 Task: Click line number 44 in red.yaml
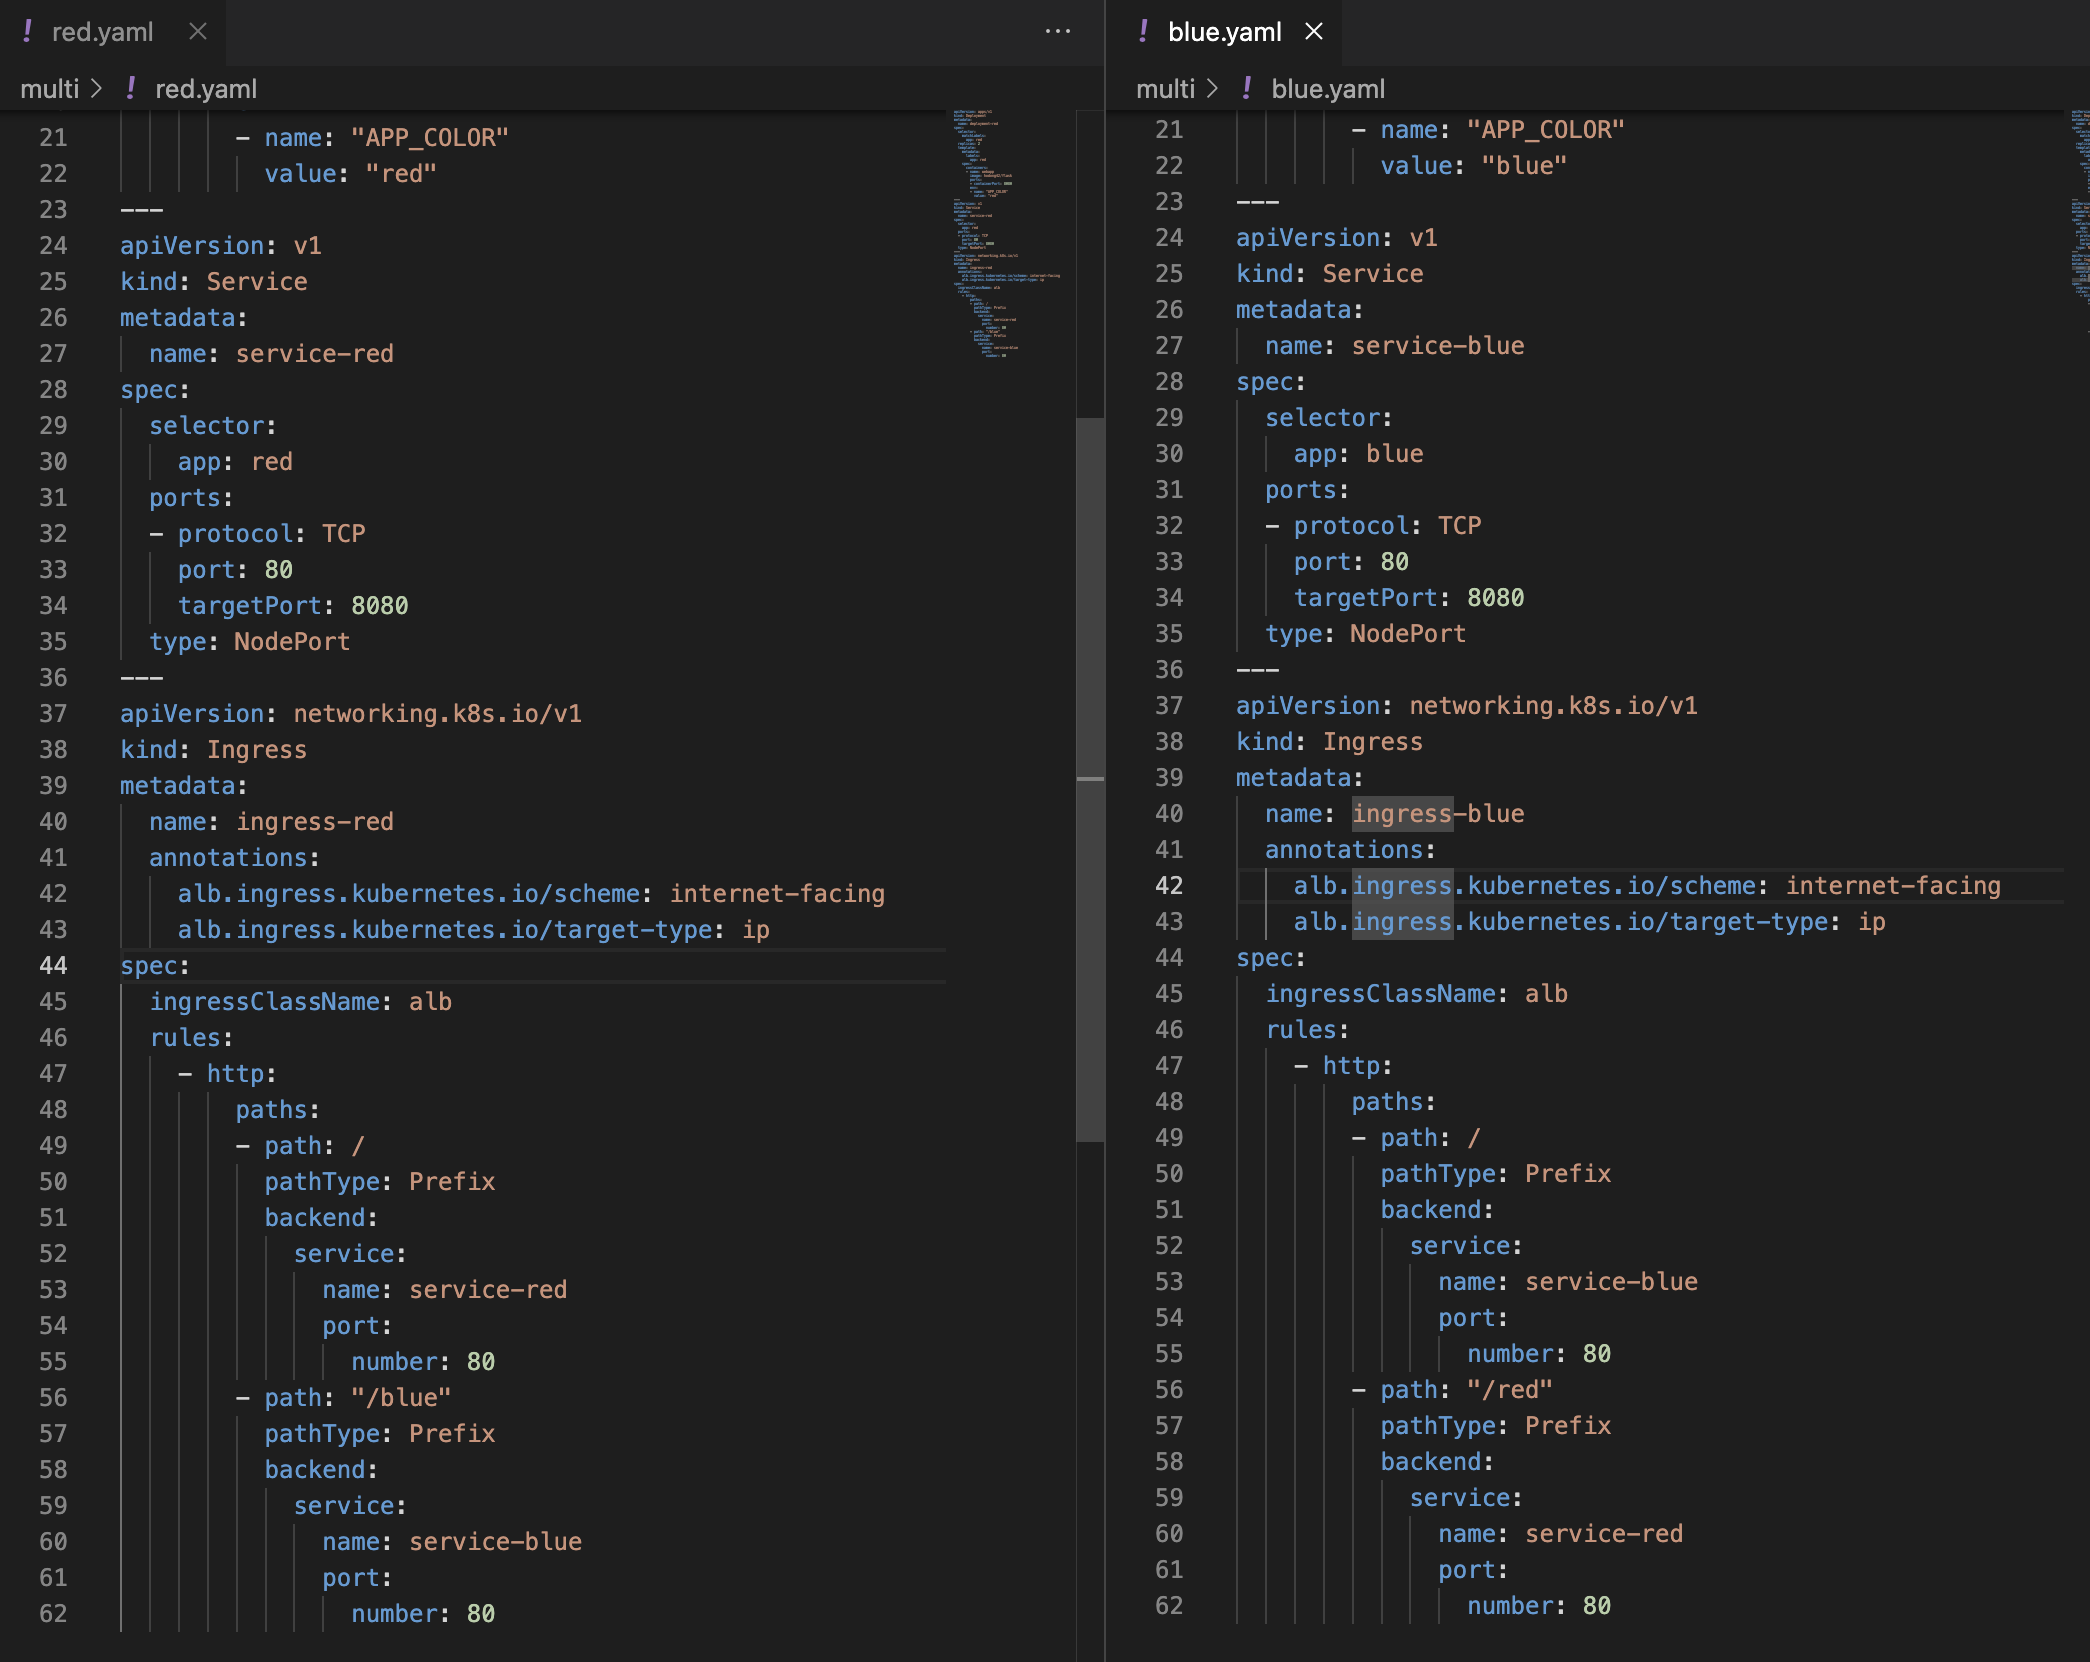click(x=53, y=966)
